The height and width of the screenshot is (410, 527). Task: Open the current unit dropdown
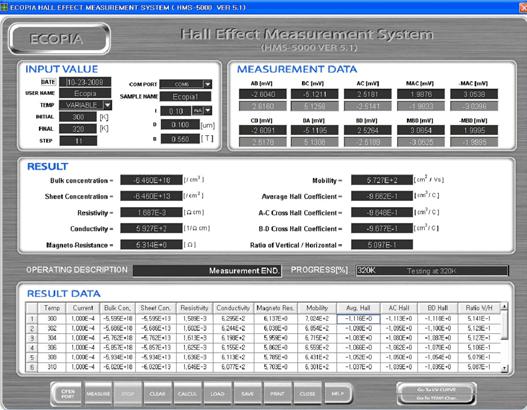coord(208,111)
